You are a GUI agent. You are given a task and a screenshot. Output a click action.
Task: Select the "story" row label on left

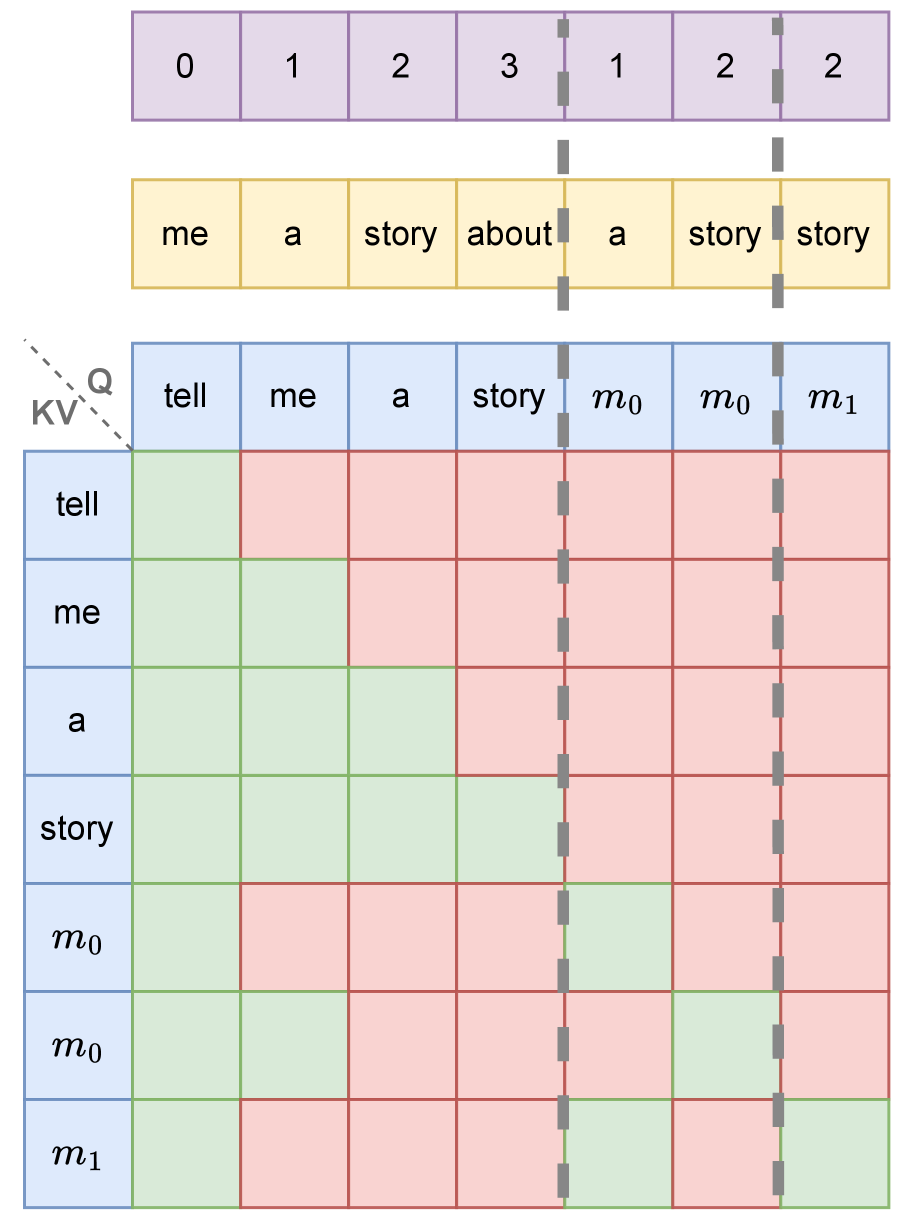pyautogui.click(x=77, y=829)
